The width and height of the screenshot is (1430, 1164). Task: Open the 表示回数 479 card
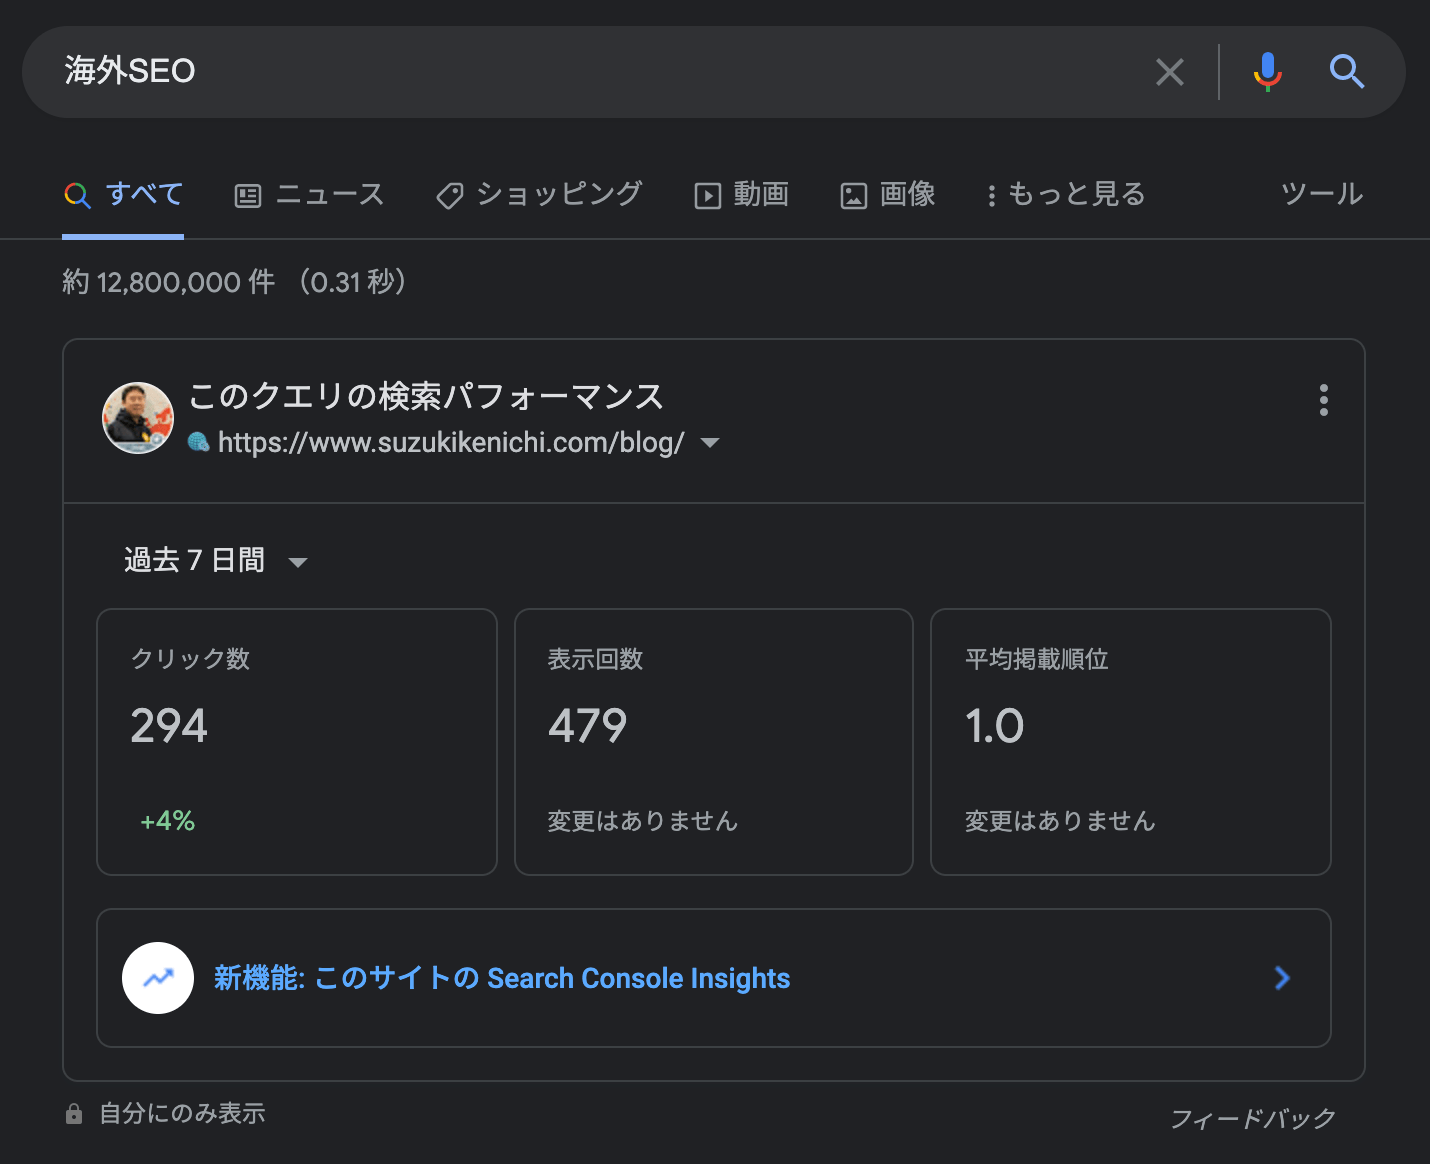714,742
